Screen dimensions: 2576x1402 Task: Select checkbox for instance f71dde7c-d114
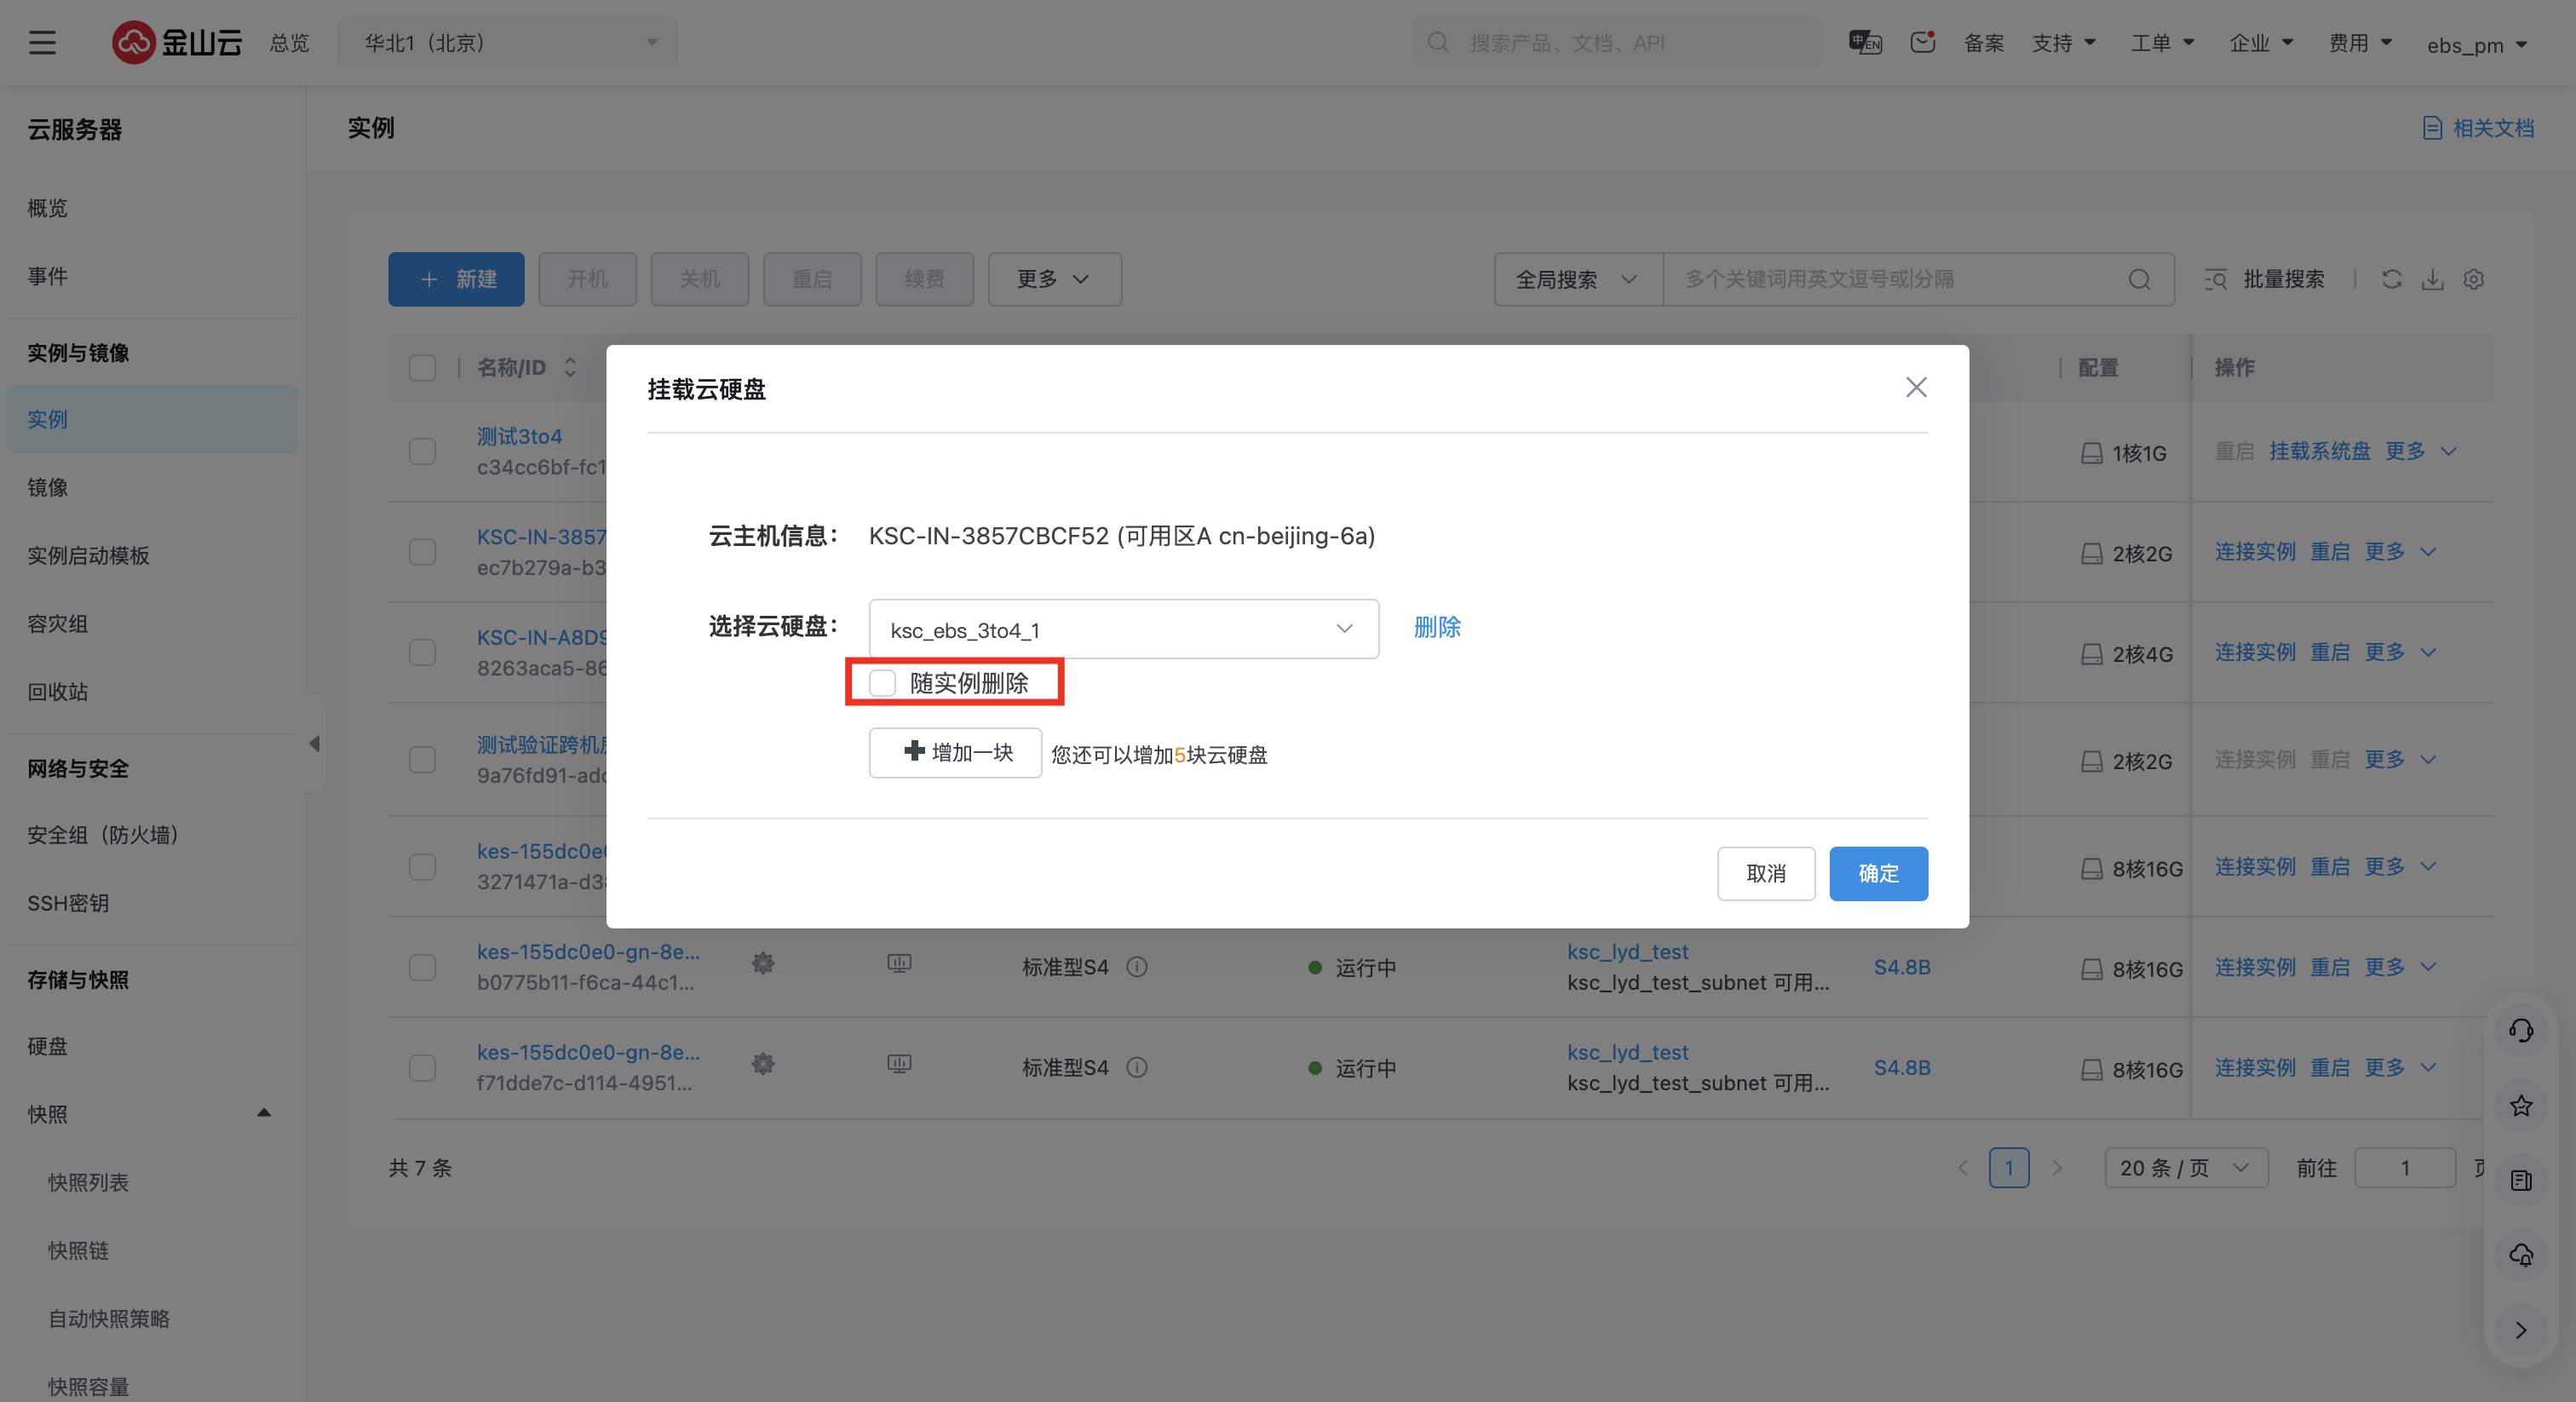click(x=422, y=1067)
